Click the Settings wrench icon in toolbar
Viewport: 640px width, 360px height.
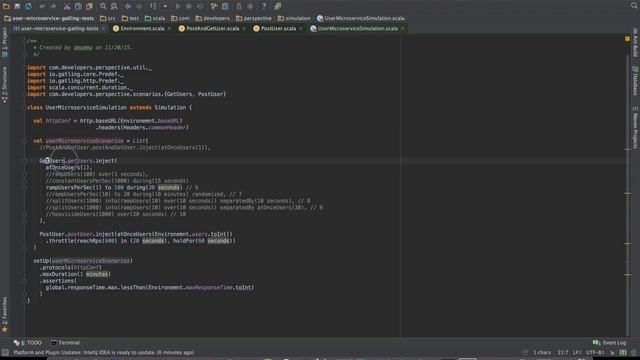coord(214,6)
